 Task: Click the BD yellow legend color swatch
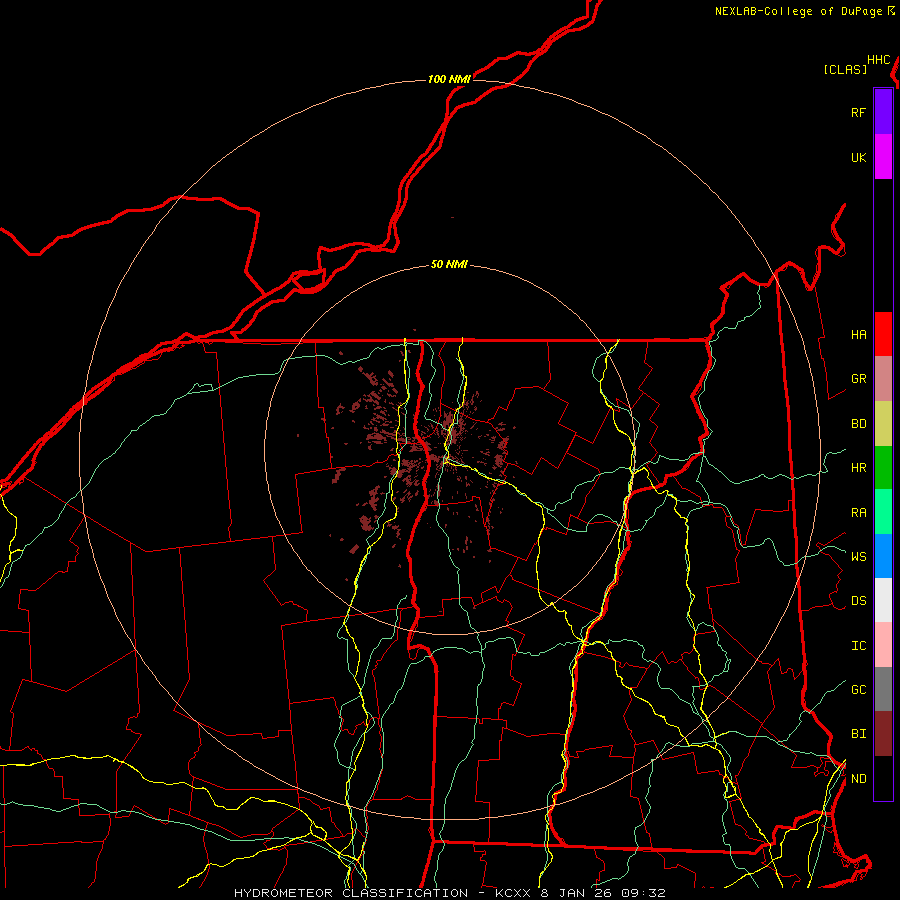point(883,424)
